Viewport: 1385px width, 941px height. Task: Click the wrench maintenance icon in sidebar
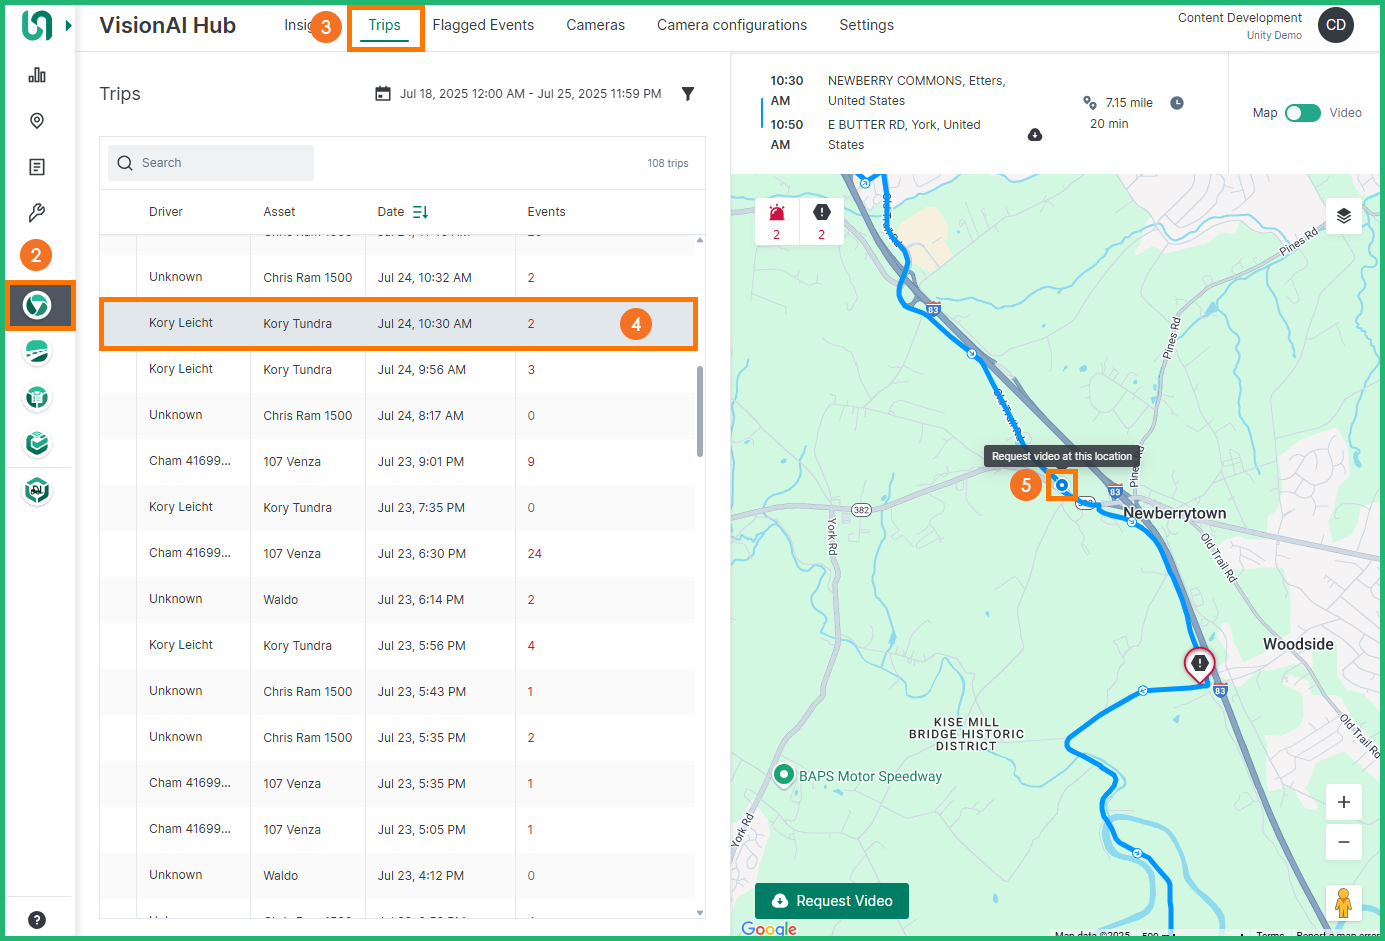pyautogui.click(x=37, y=213)
